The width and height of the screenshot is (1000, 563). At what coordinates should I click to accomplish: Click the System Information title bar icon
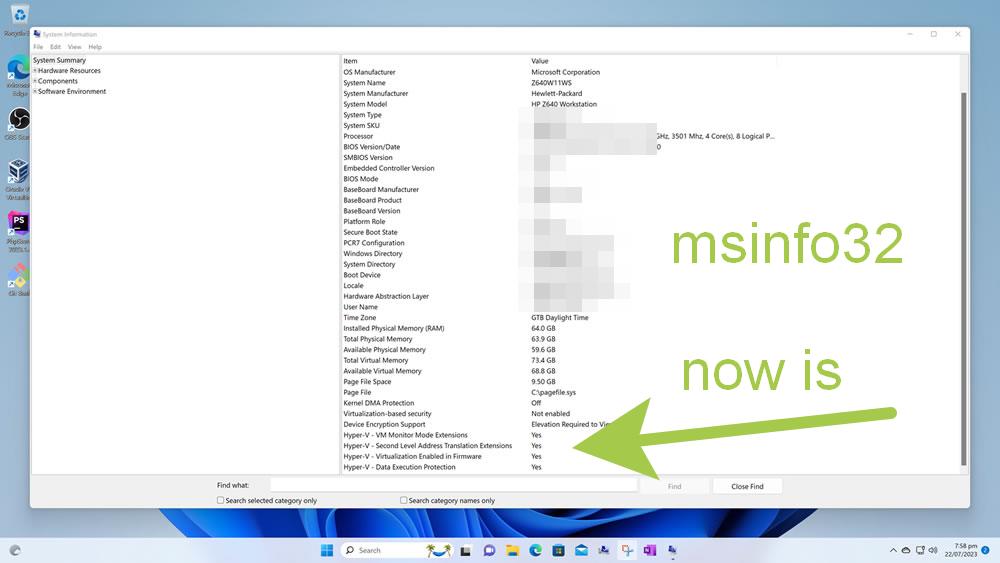coord(37,34)
